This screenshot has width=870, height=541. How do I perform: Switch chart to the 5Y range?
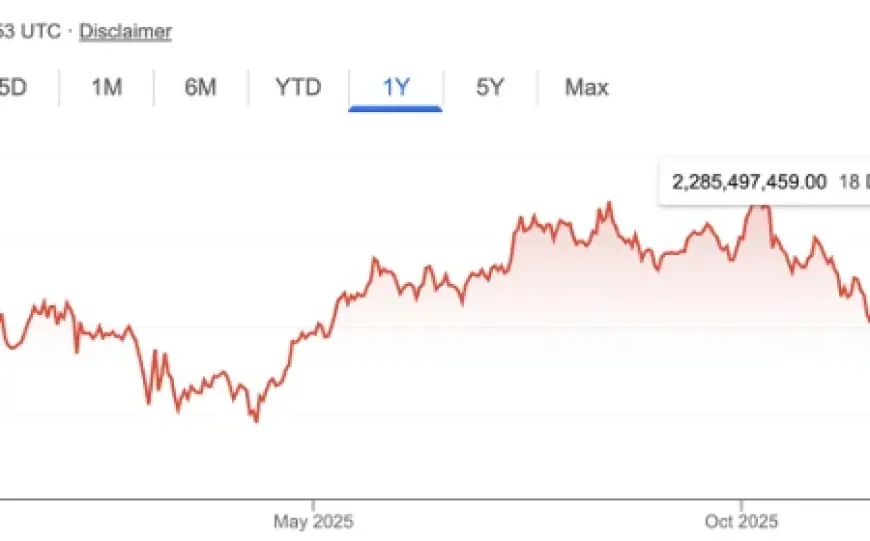[x=490, y=87]
